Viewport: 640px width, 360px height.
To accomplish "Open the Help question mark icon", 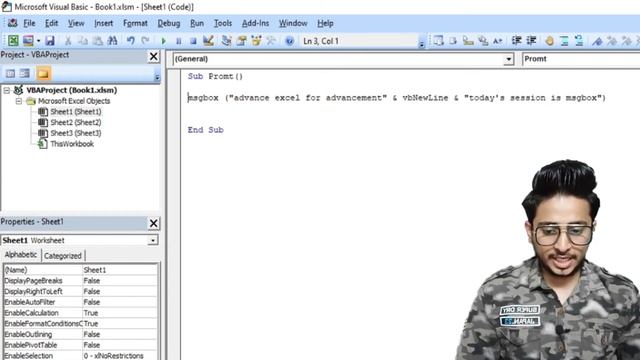I will pyautogui.click(x=289, y=41).
